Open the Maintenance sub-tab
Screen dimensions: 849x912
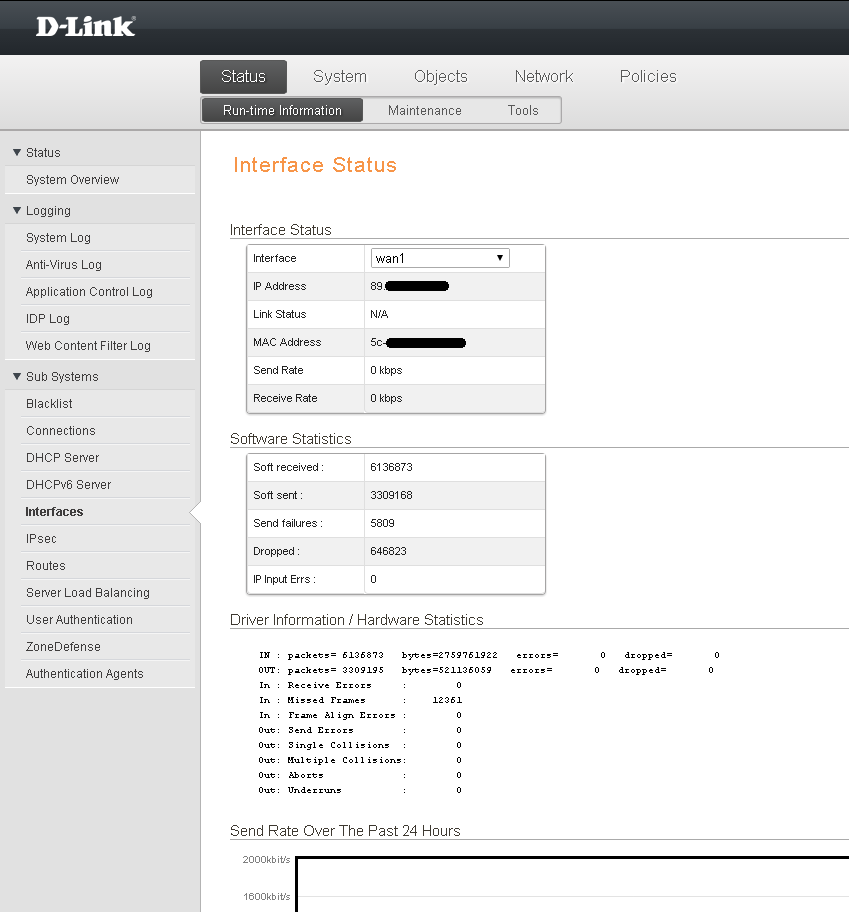click(x=424, y=111)
